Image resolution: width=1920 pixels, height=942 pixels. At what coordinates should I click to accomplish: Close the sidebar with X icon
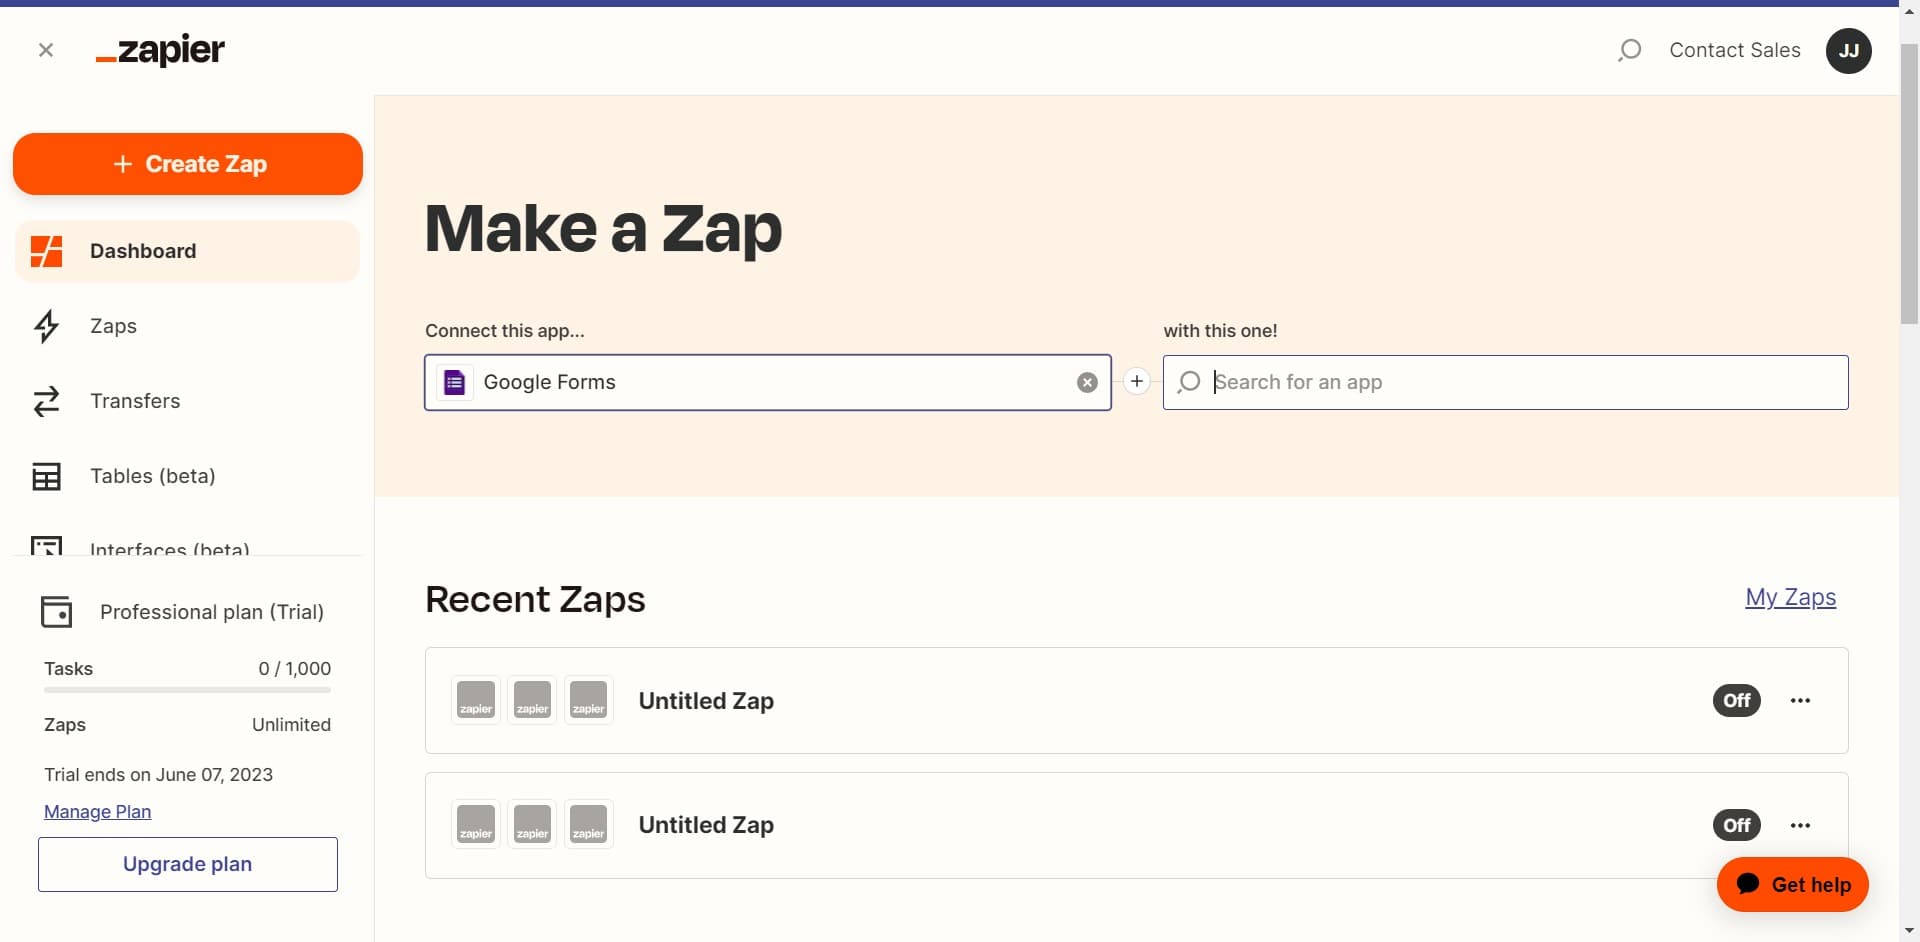(46, 50)
